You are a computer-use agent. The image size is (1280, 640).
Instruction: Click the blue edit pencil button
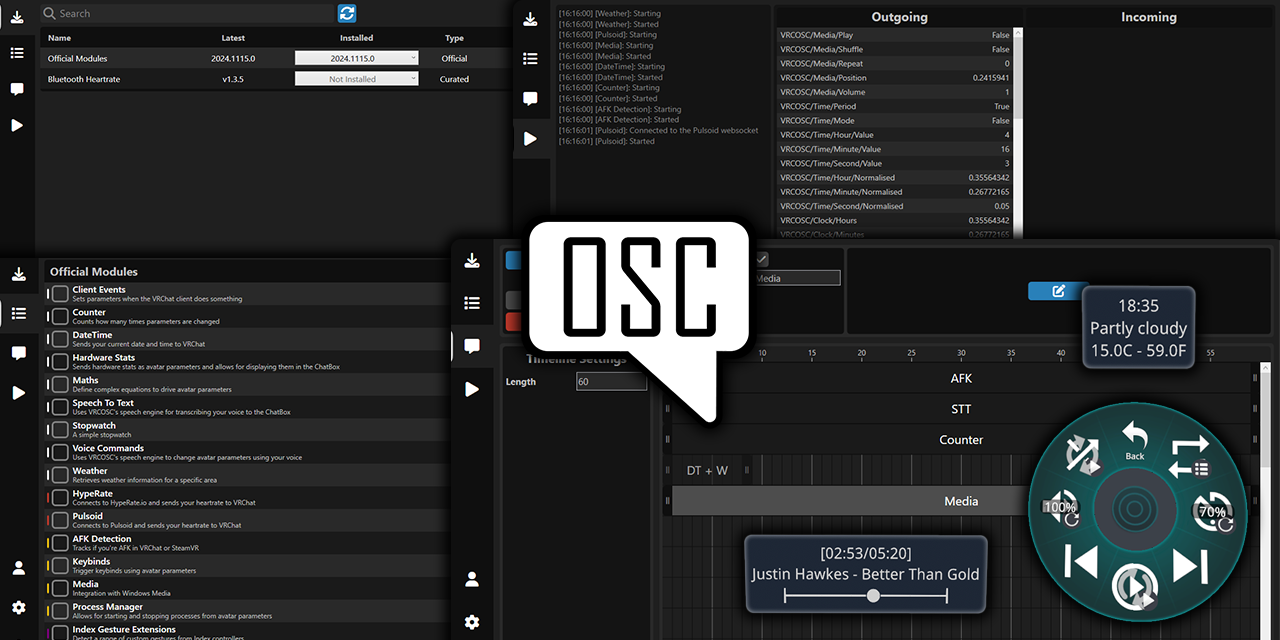(x=1058, y=291)
